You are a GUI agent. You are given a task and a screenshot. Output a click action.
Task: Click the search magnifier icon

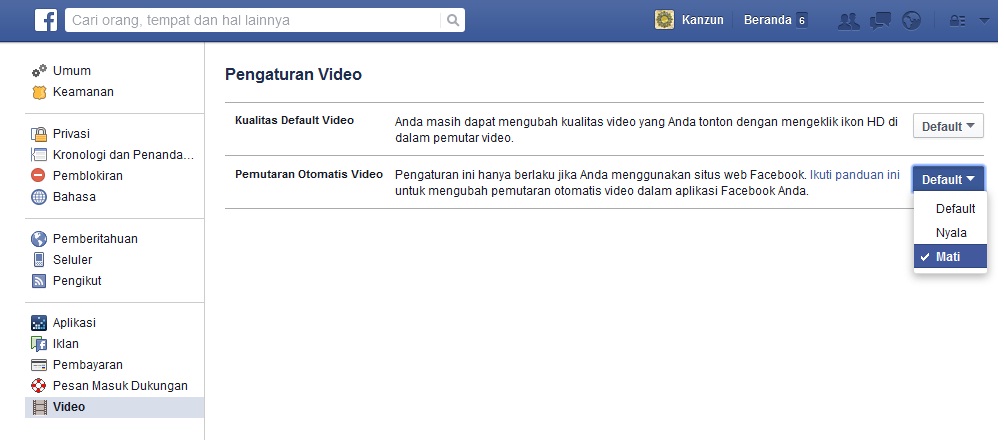[x=453, y=20]
